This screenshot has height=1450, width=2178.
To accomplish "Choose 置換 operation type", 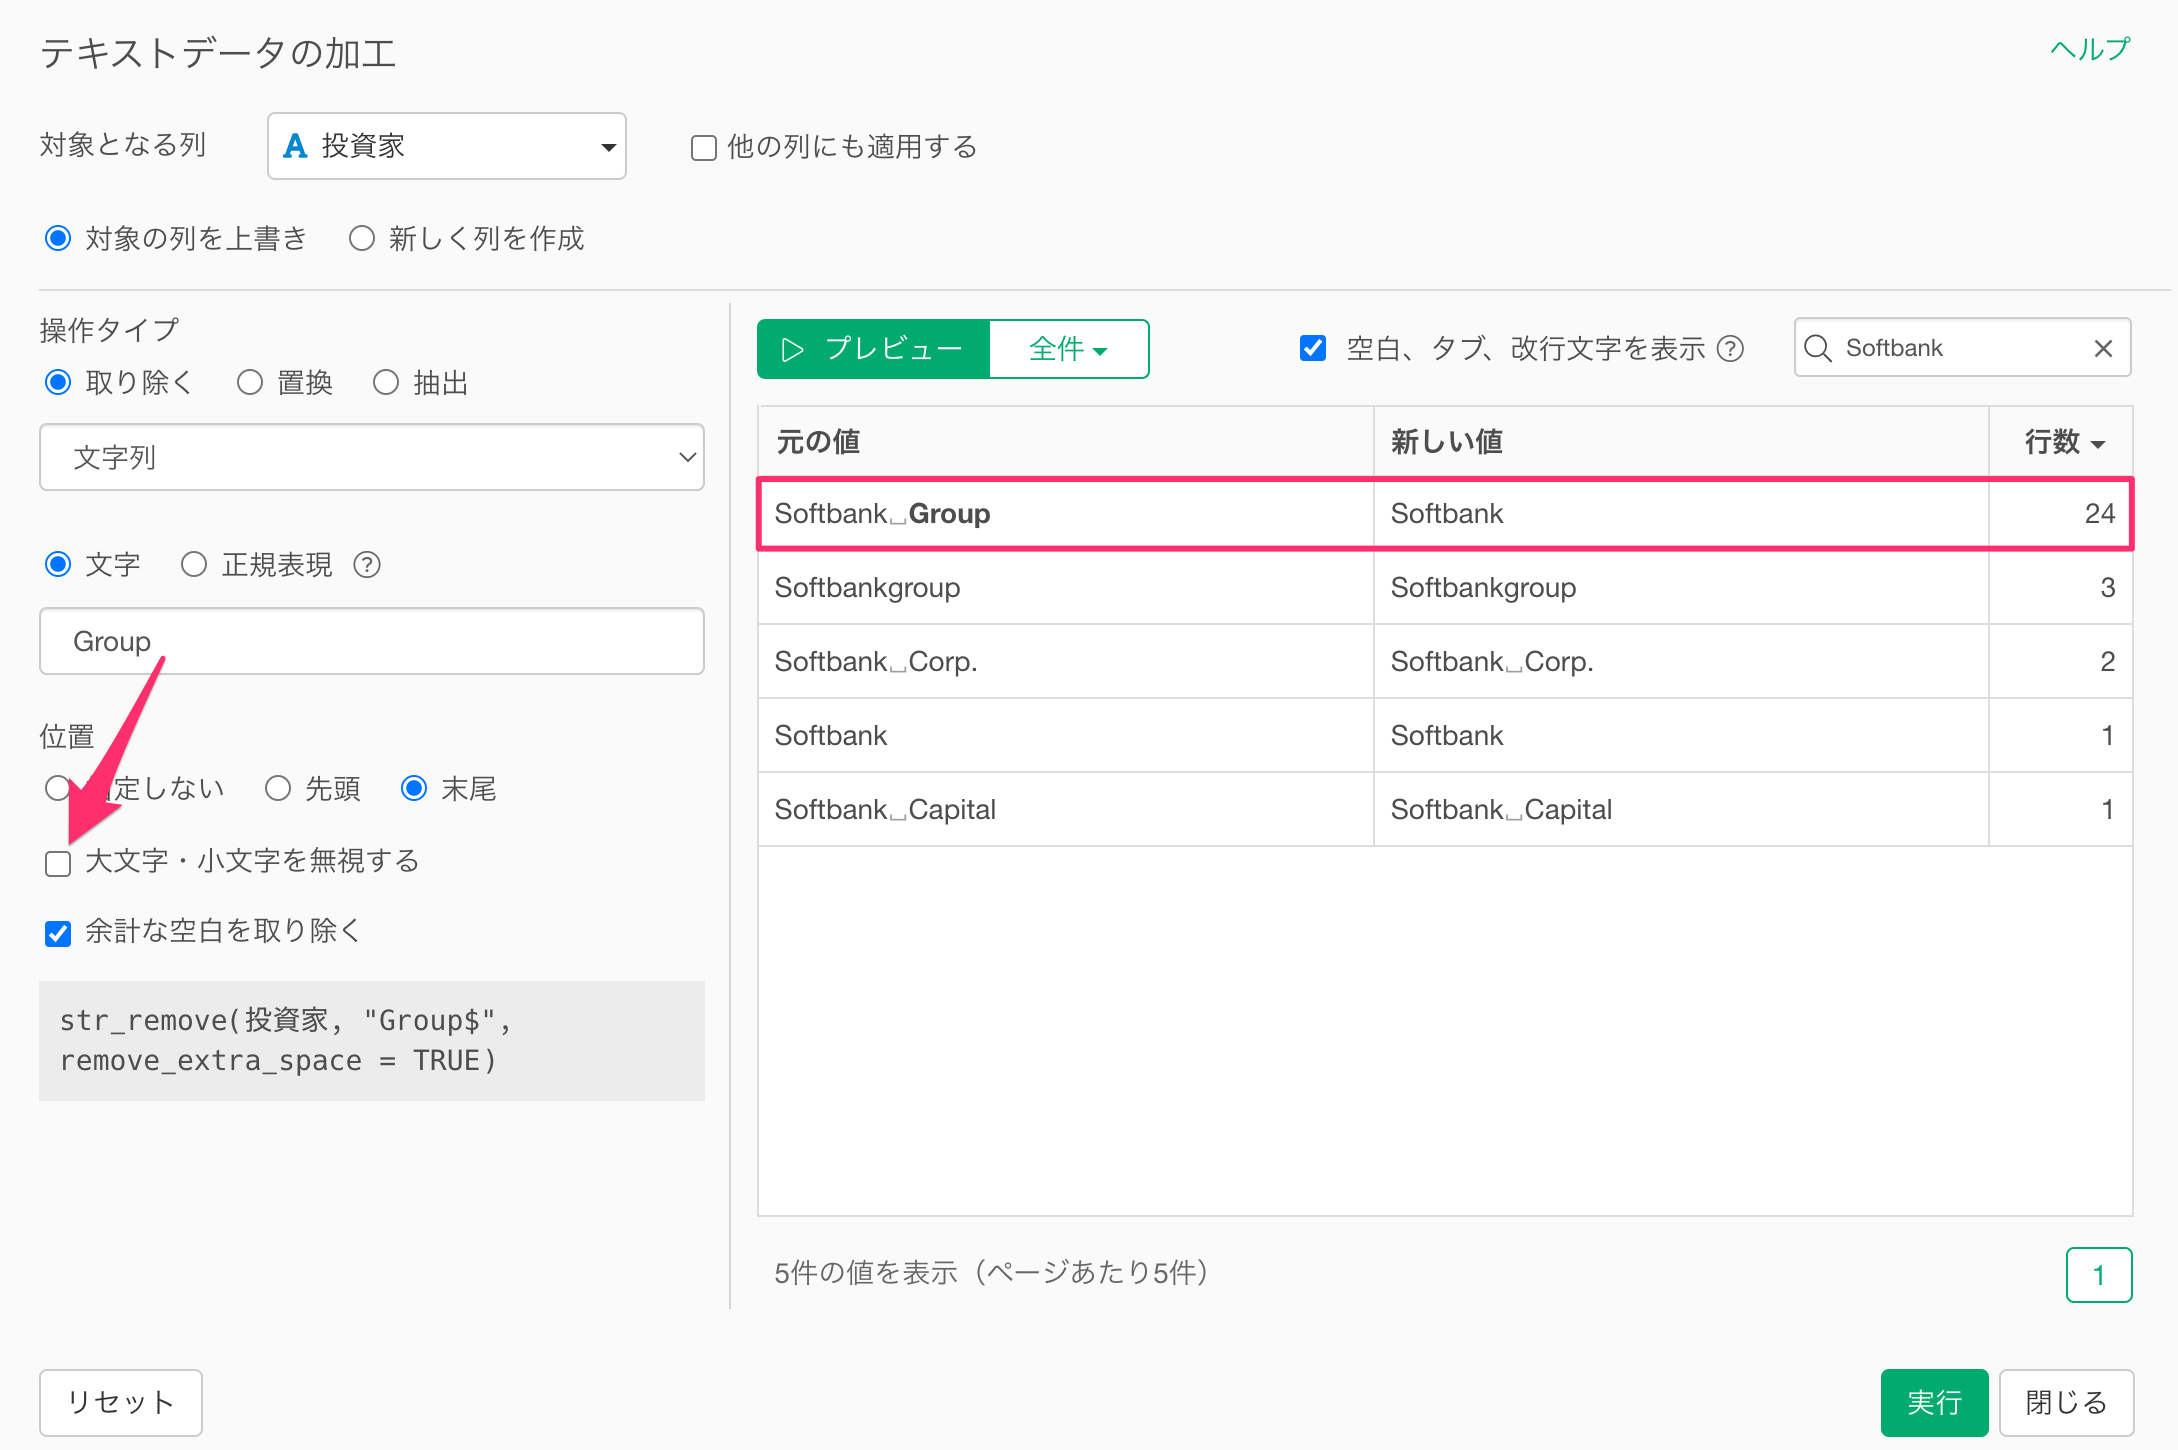I will click(250, 382).
